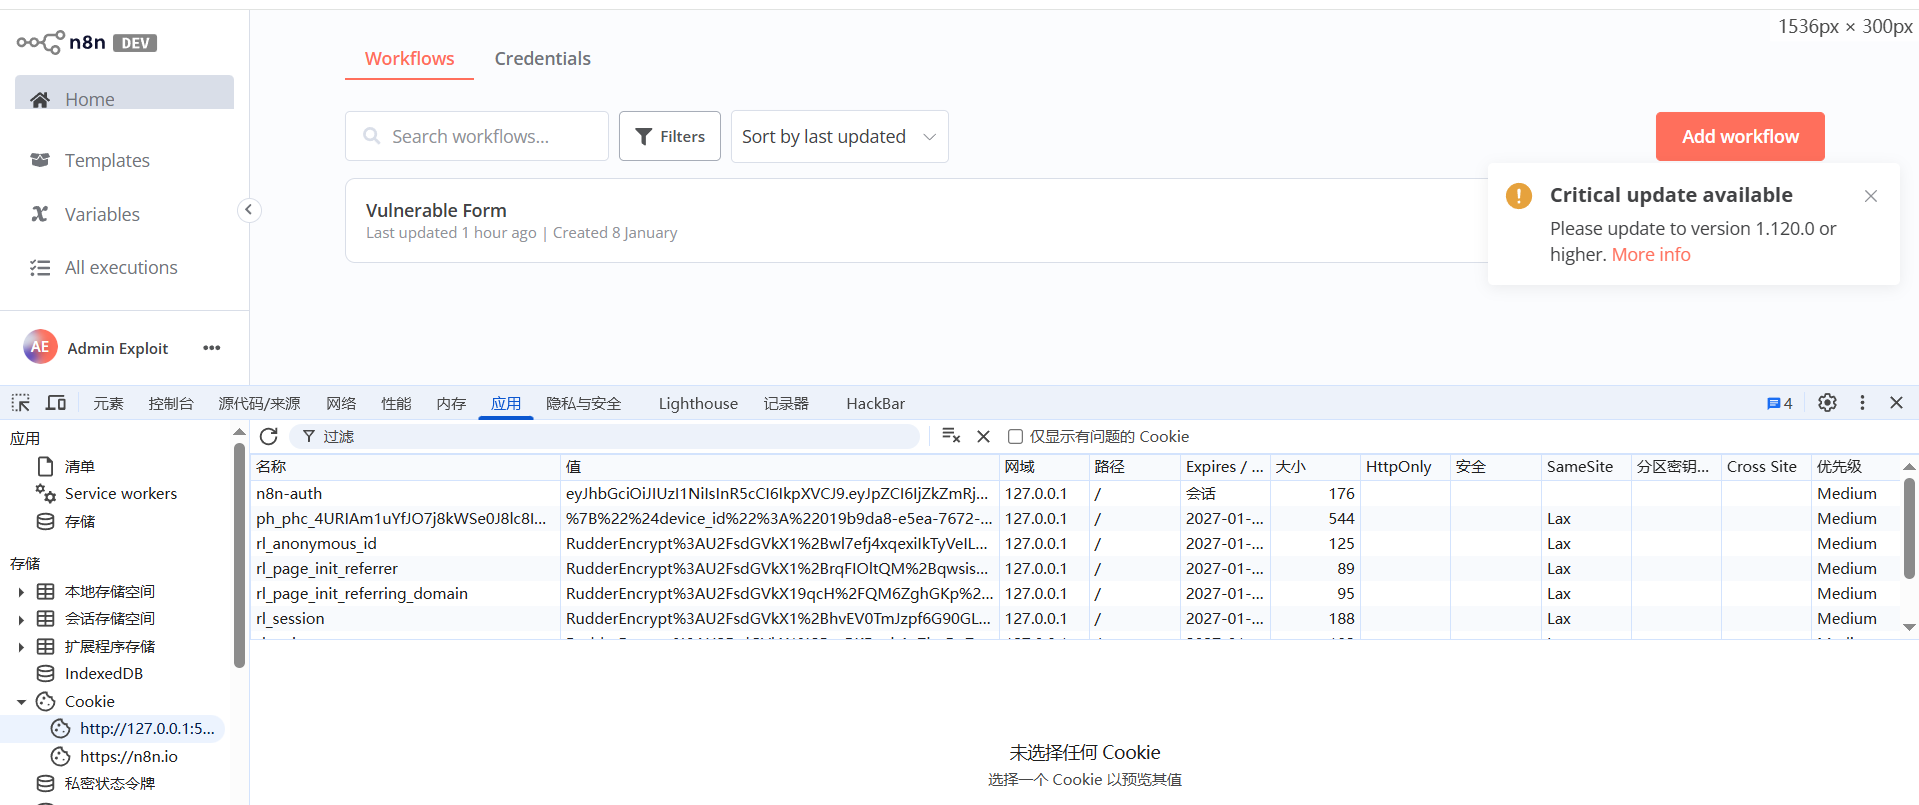1919x805 pixels.
Task: Open the Filters button
Action: click(x=669, y=137)
